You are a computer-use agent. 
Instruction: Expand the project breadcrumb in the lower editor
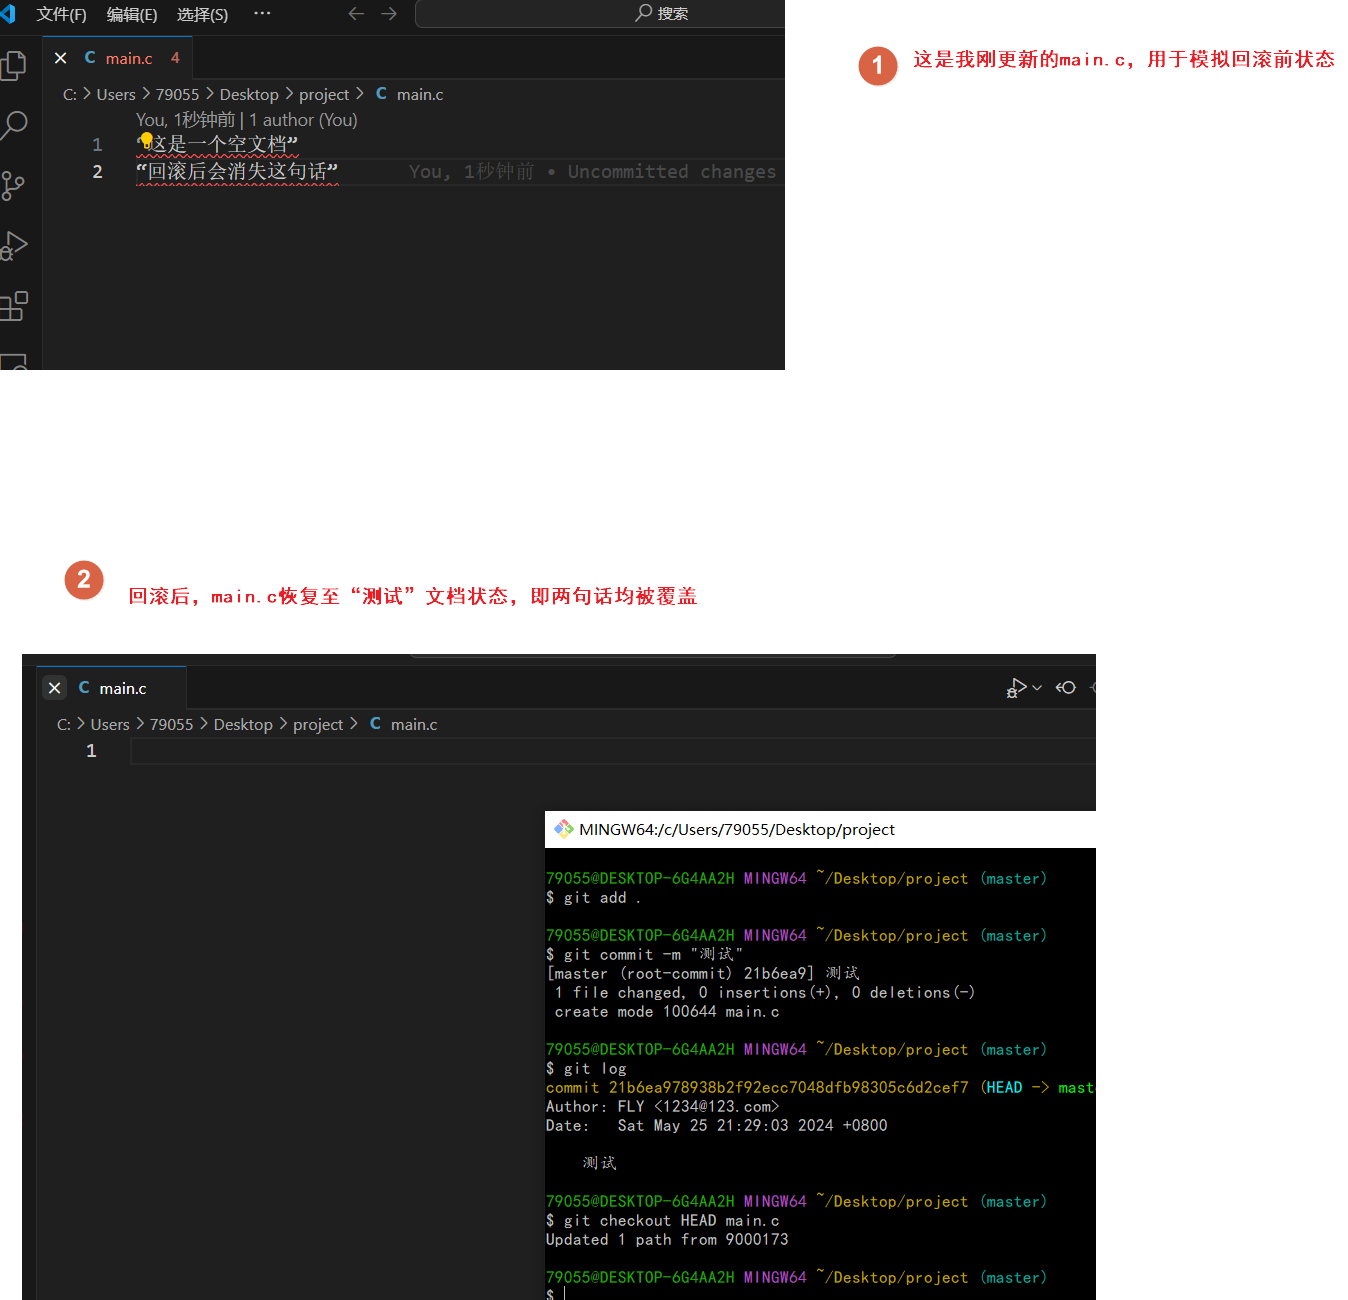[x=318, y=724]
